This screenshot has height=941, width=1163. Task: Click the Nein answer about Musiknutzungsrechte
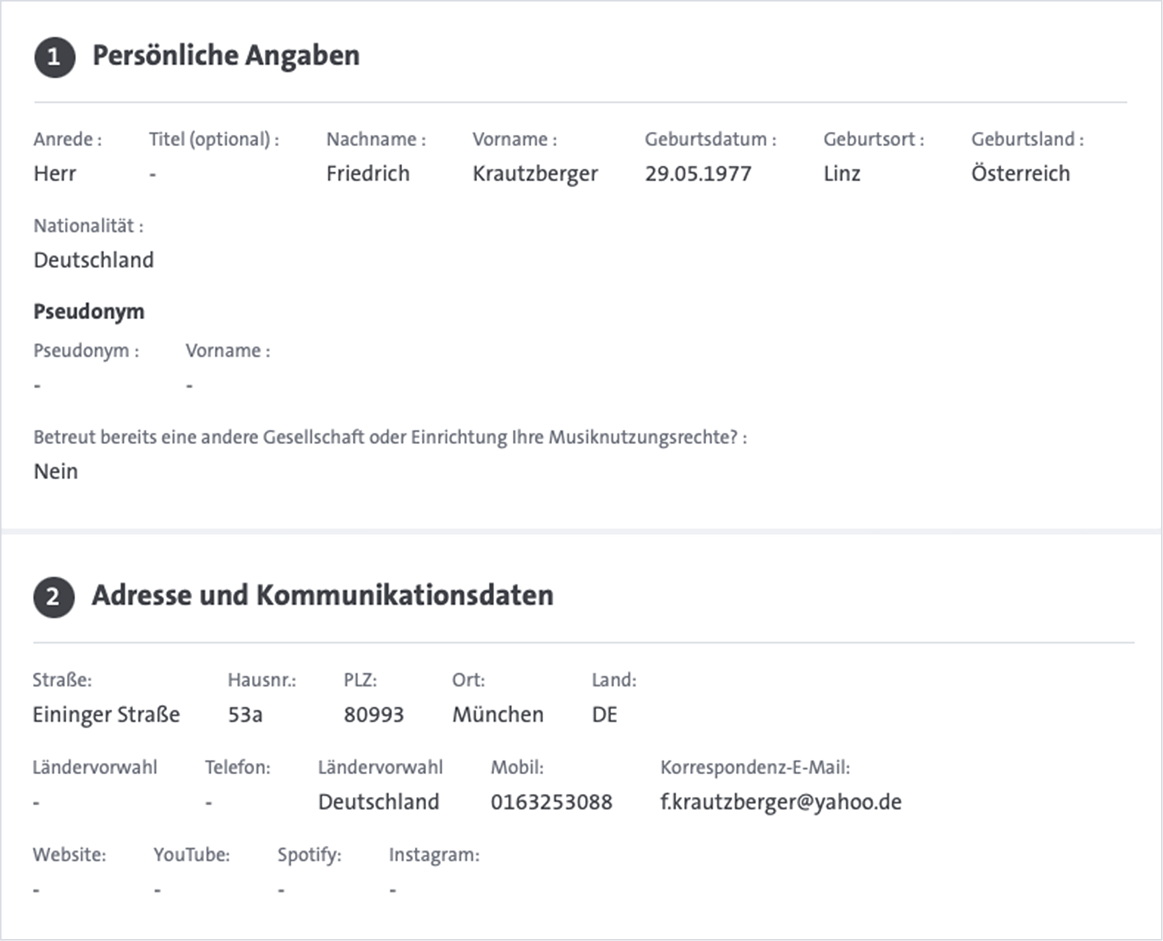[x=54, y=471]
